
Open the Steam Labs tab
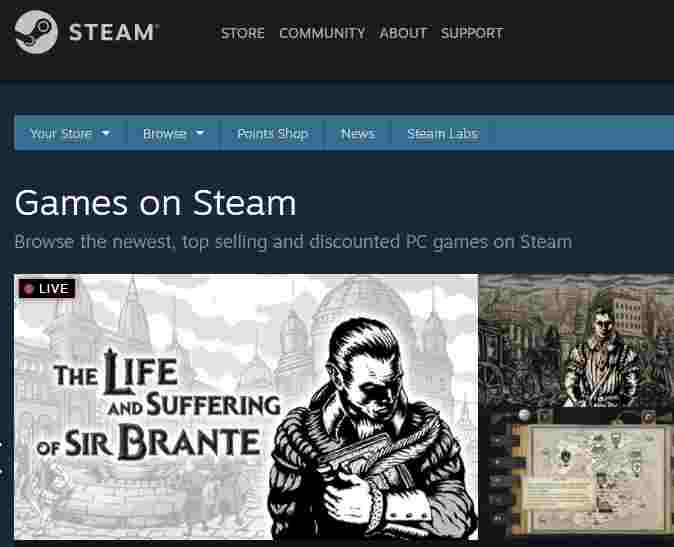(x=443, y=134)
